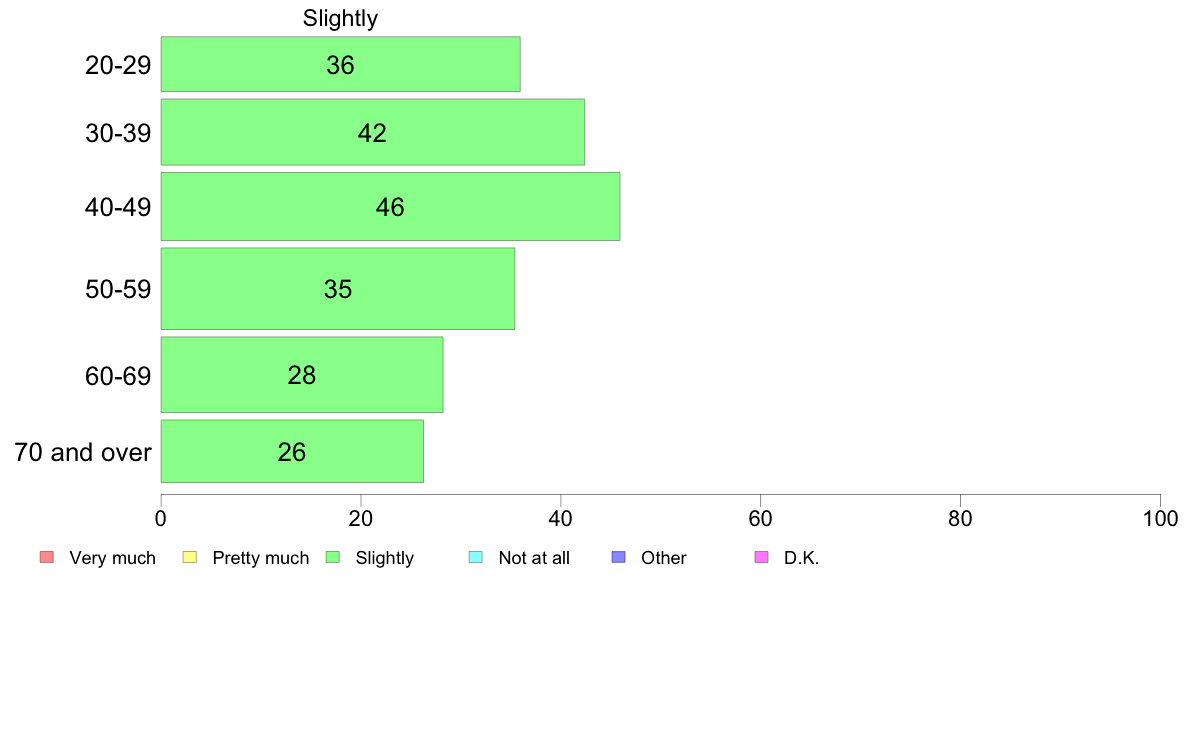
Task: Select the 30-39 bar showing 42
Action: click(x=373, y=132)
